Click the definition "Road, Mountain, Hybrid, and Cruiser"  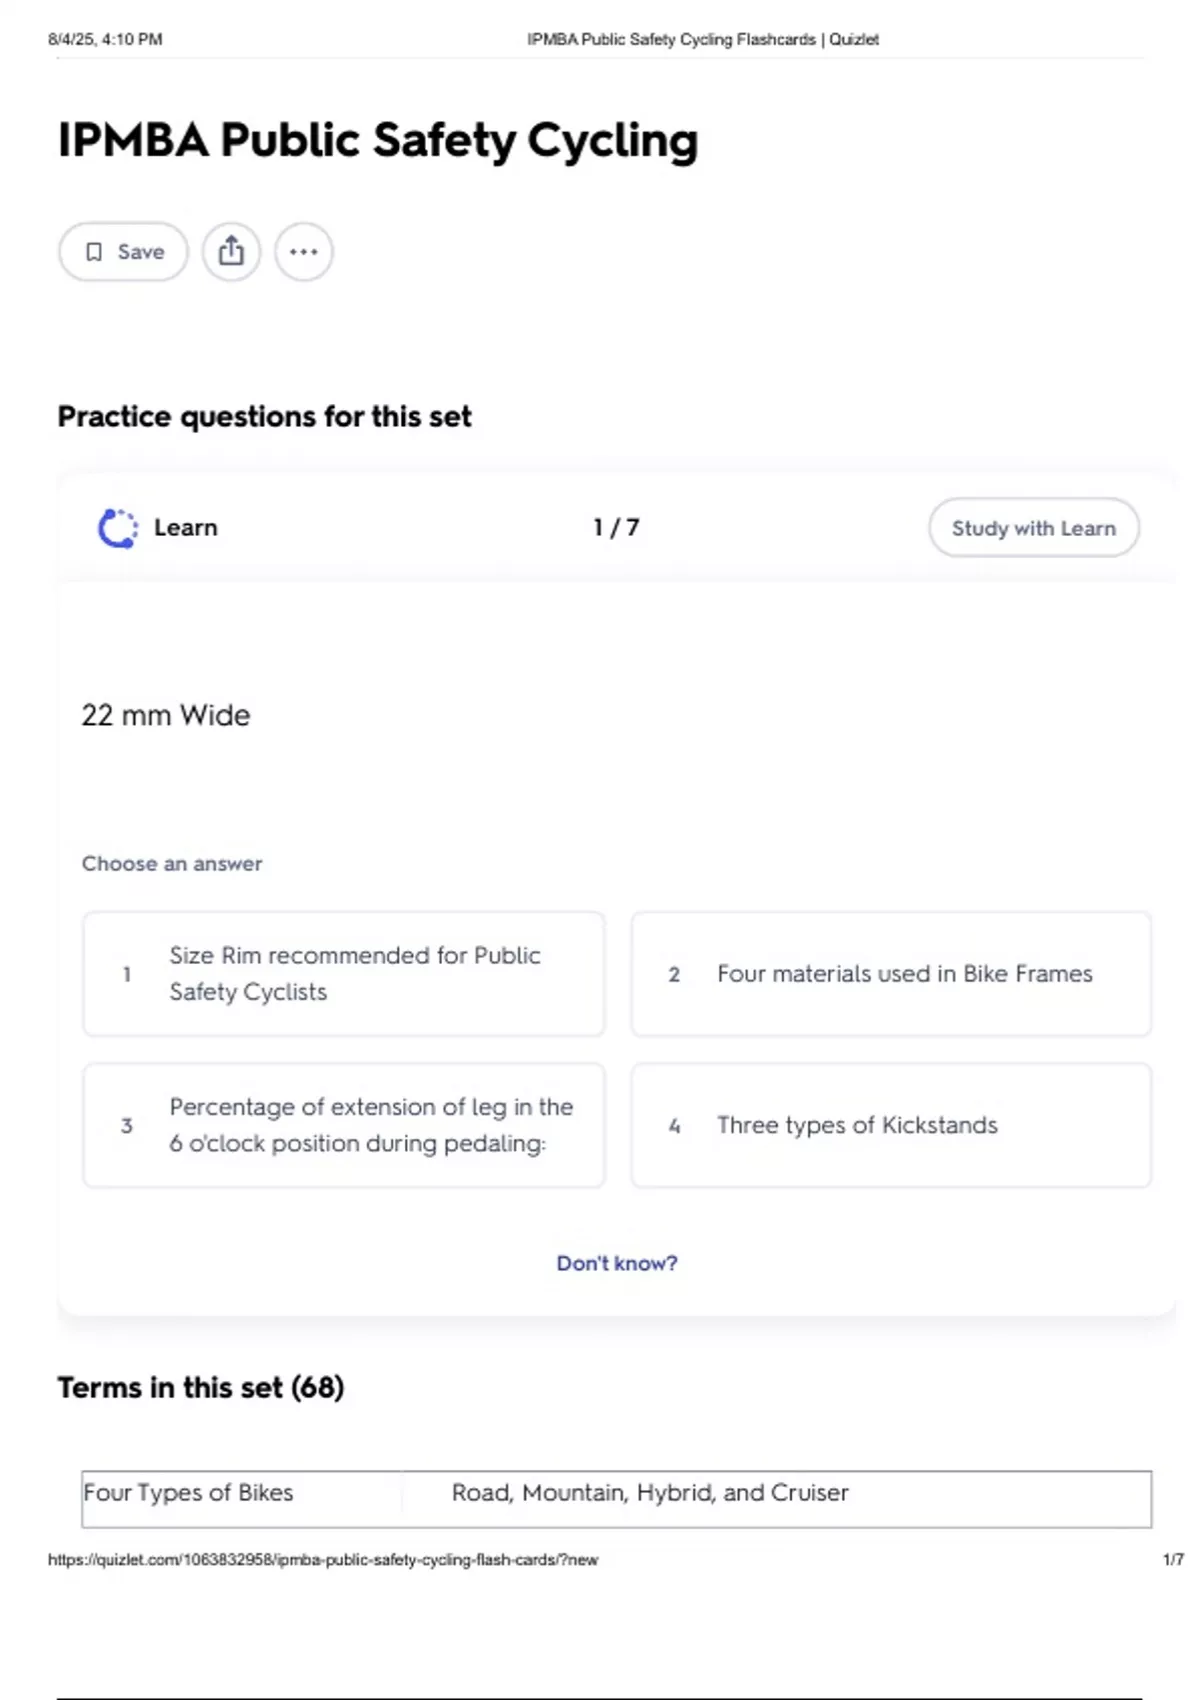[x=650, y=1493]
